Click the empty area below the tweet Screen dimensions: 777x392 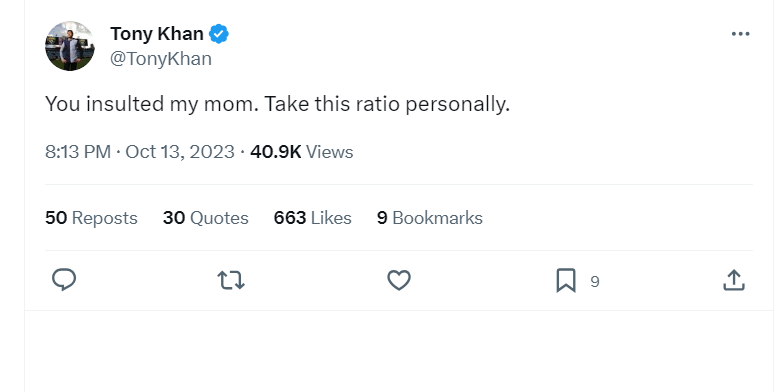coord(399,351)
